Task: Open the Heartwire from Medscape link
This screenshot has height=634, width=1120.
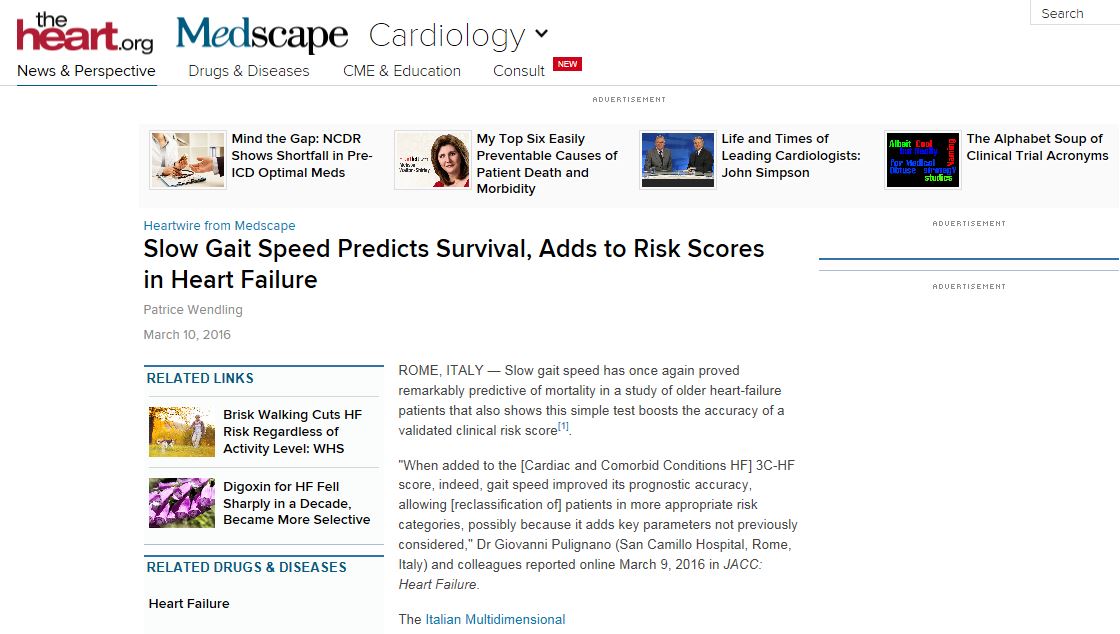Action: pyautogui.click(x=219, y=226)
